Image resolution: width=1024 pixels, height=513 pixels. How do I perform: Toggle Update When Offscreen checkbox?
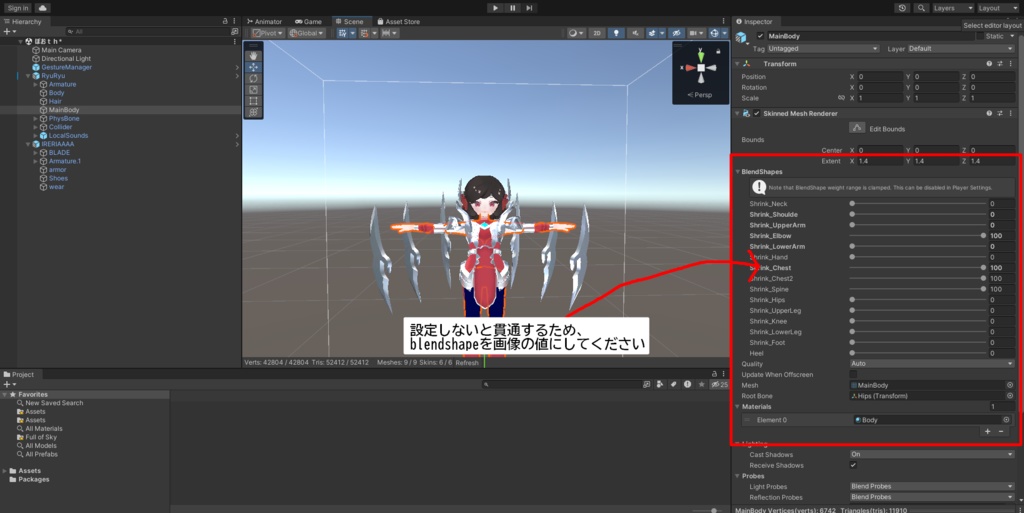[x=853, y=375]
